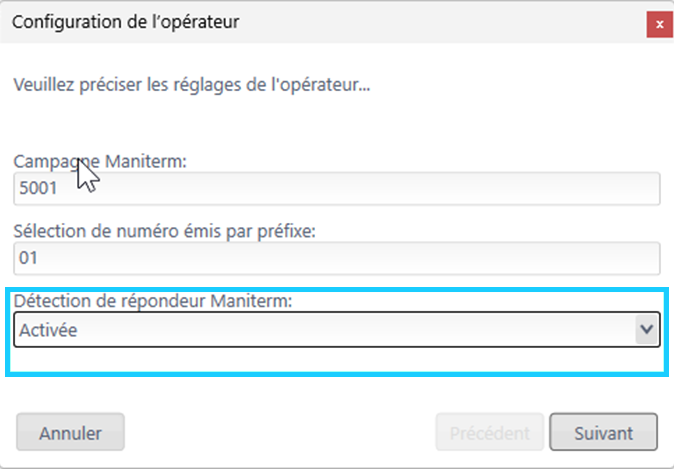Click empty space below the Activée combo box

337,360
